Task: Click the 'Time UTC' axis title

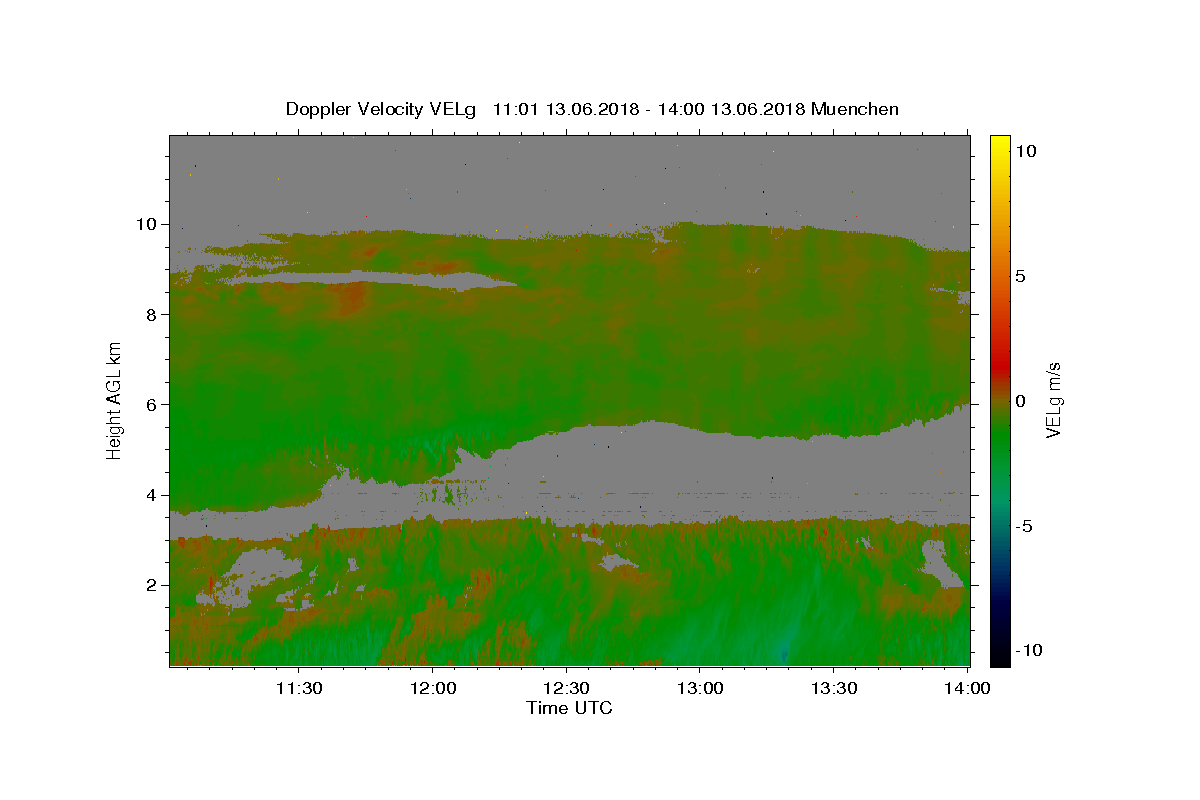Action: point(569,708)
